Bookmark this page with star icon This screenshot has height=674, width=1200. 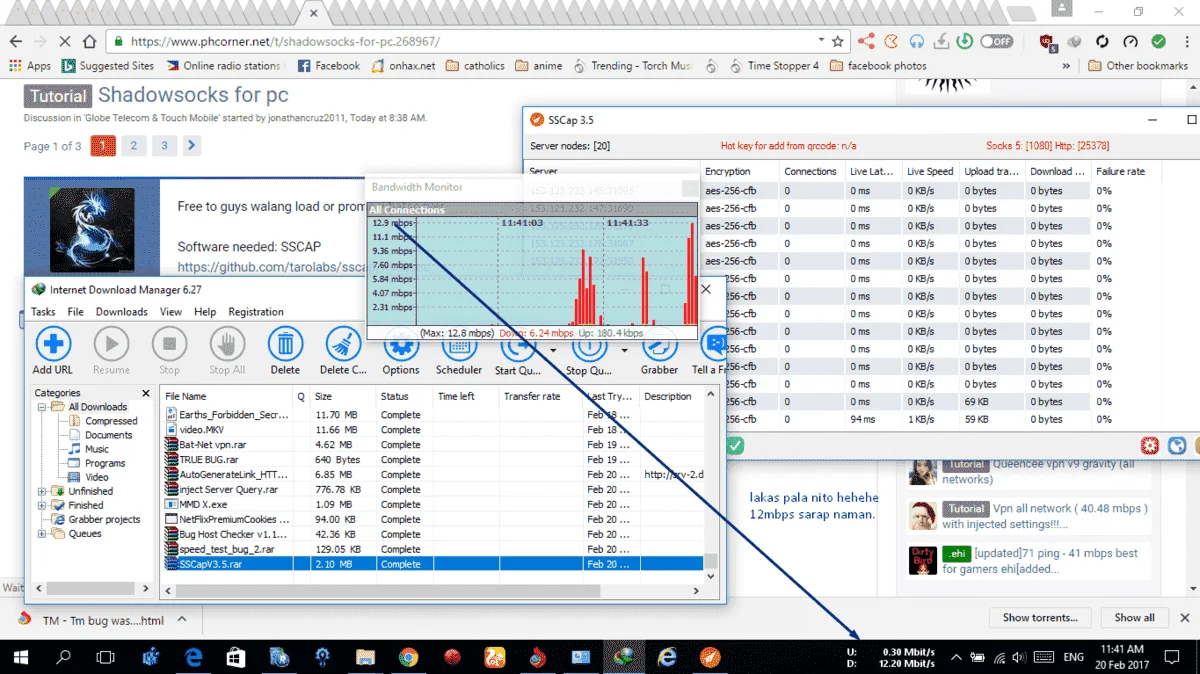coord(838,42)
